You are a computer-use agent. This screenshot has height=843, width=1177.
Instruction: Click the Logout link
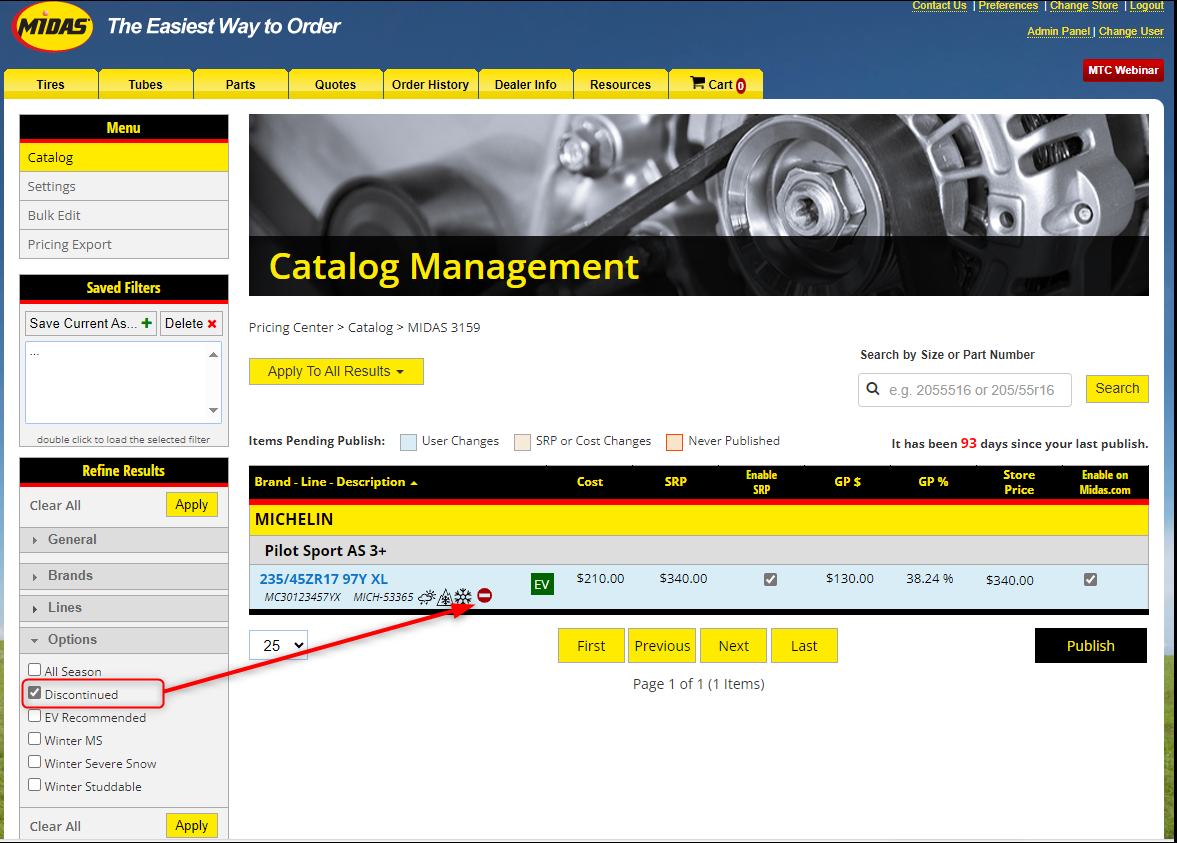(x=1147, y=5)
